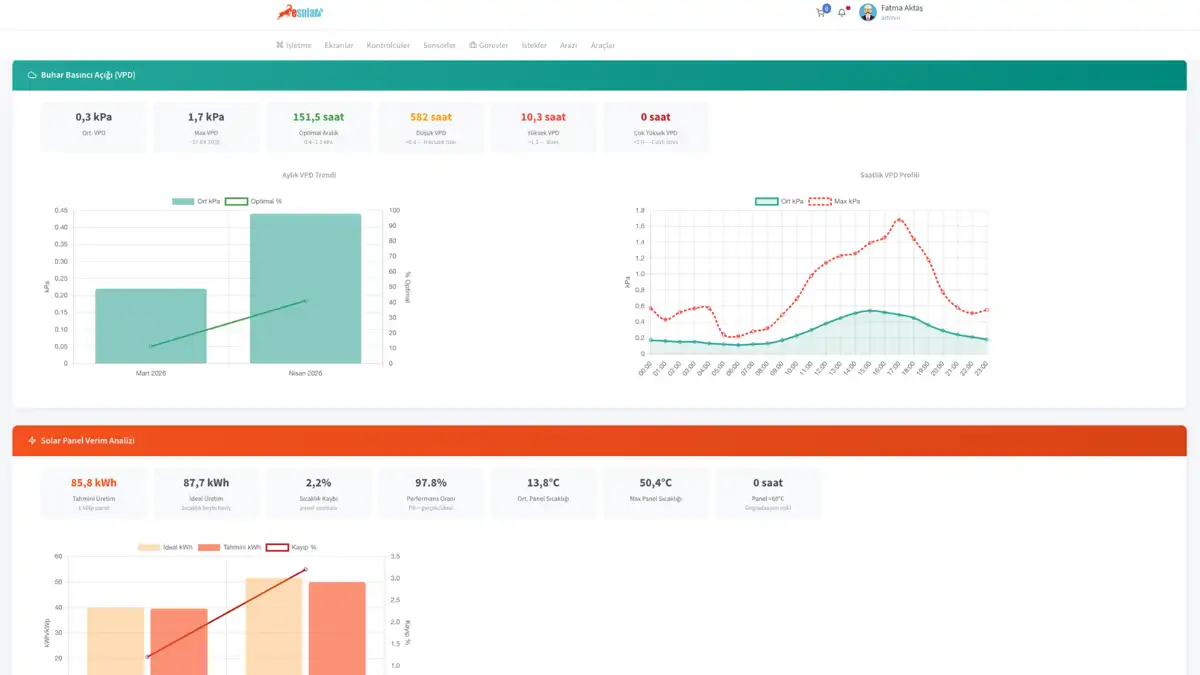Click the icon beside the İşletme menu item
Image resolution: width=1200 pixels, height=675 pixels.
280,45
